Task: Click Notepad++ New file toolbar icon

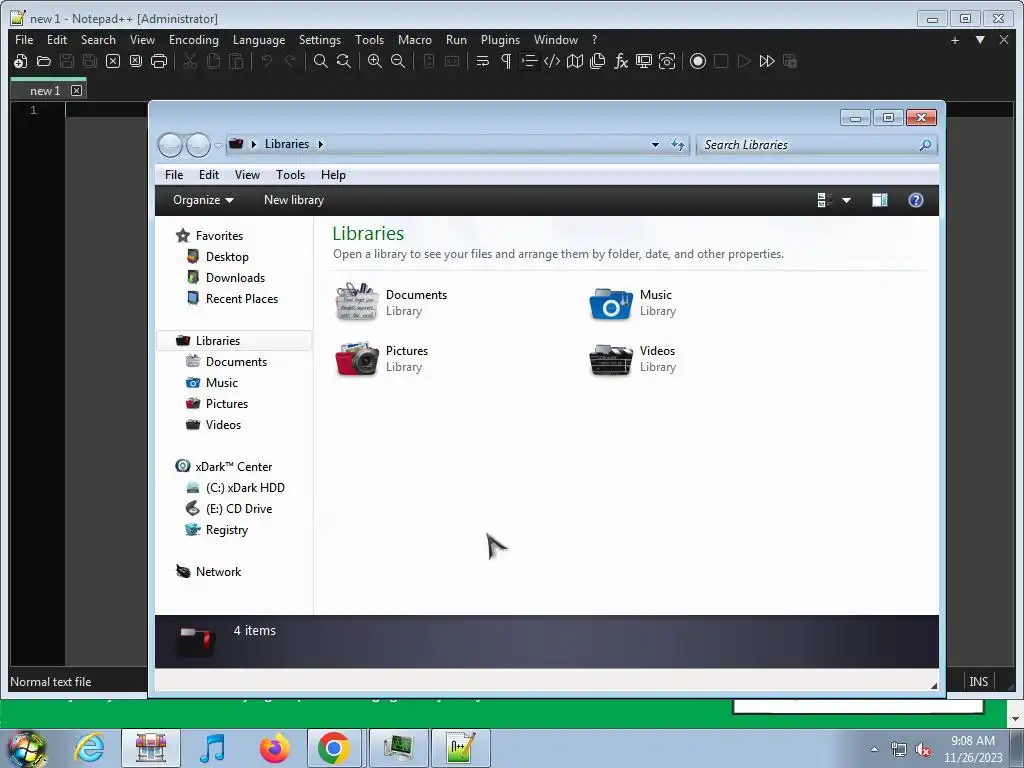Action: point(21,61)
